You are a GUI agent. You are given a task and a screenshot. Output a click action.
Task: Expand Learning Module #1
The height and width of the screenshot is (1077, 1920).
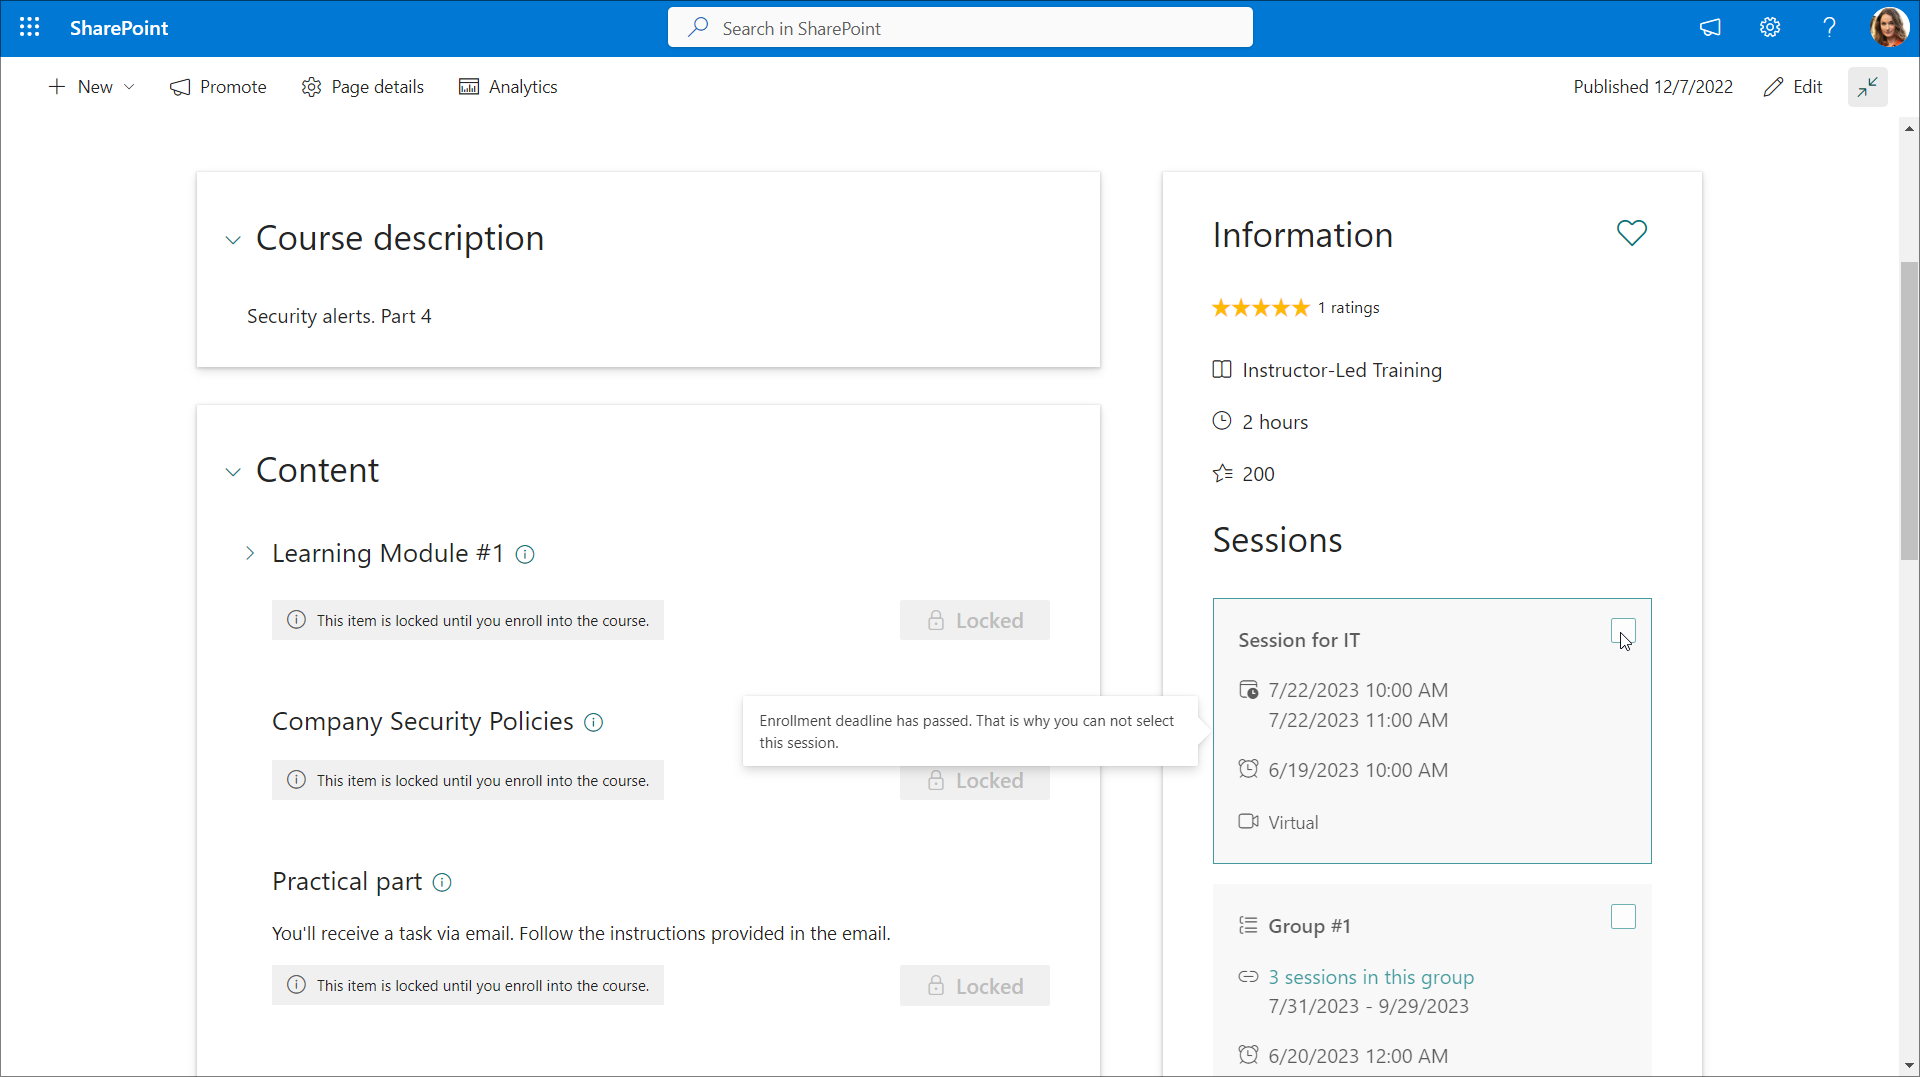coord(250,553)
